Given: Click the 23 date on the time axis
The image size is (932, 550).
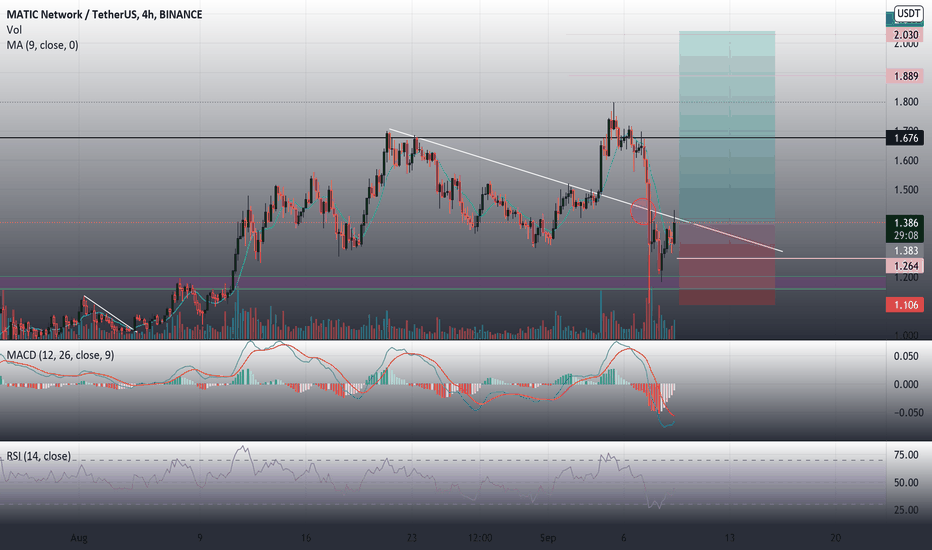Looking at the screenshot, I should [x=412, y=538].
